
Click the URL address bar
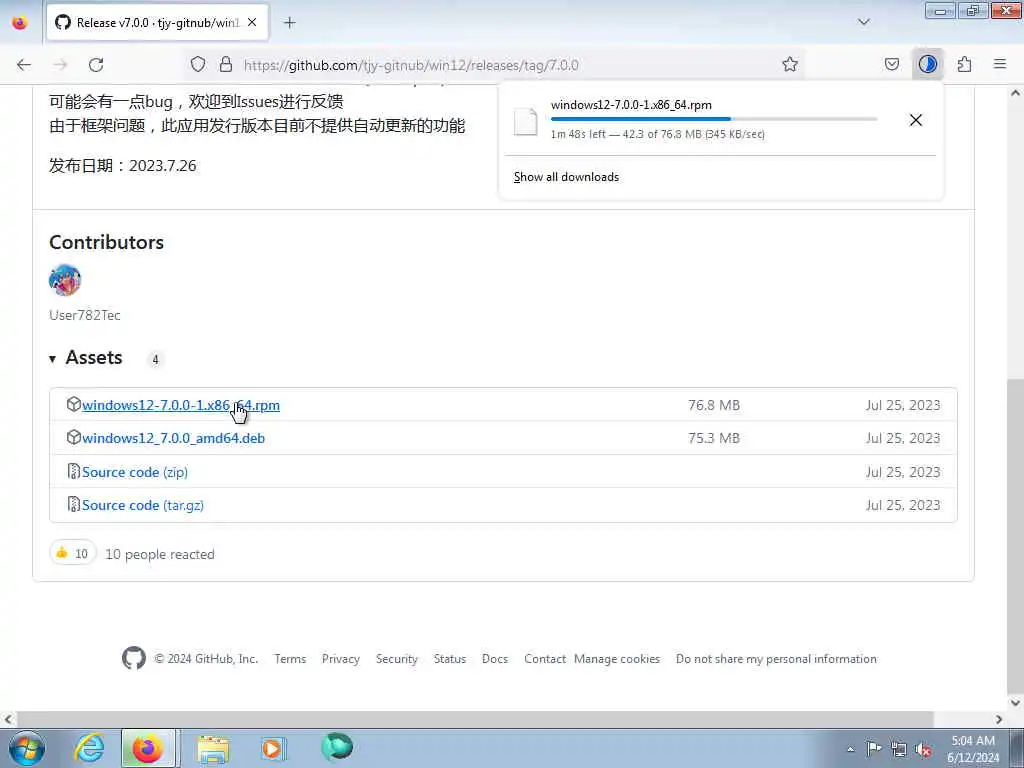(496, 65)
